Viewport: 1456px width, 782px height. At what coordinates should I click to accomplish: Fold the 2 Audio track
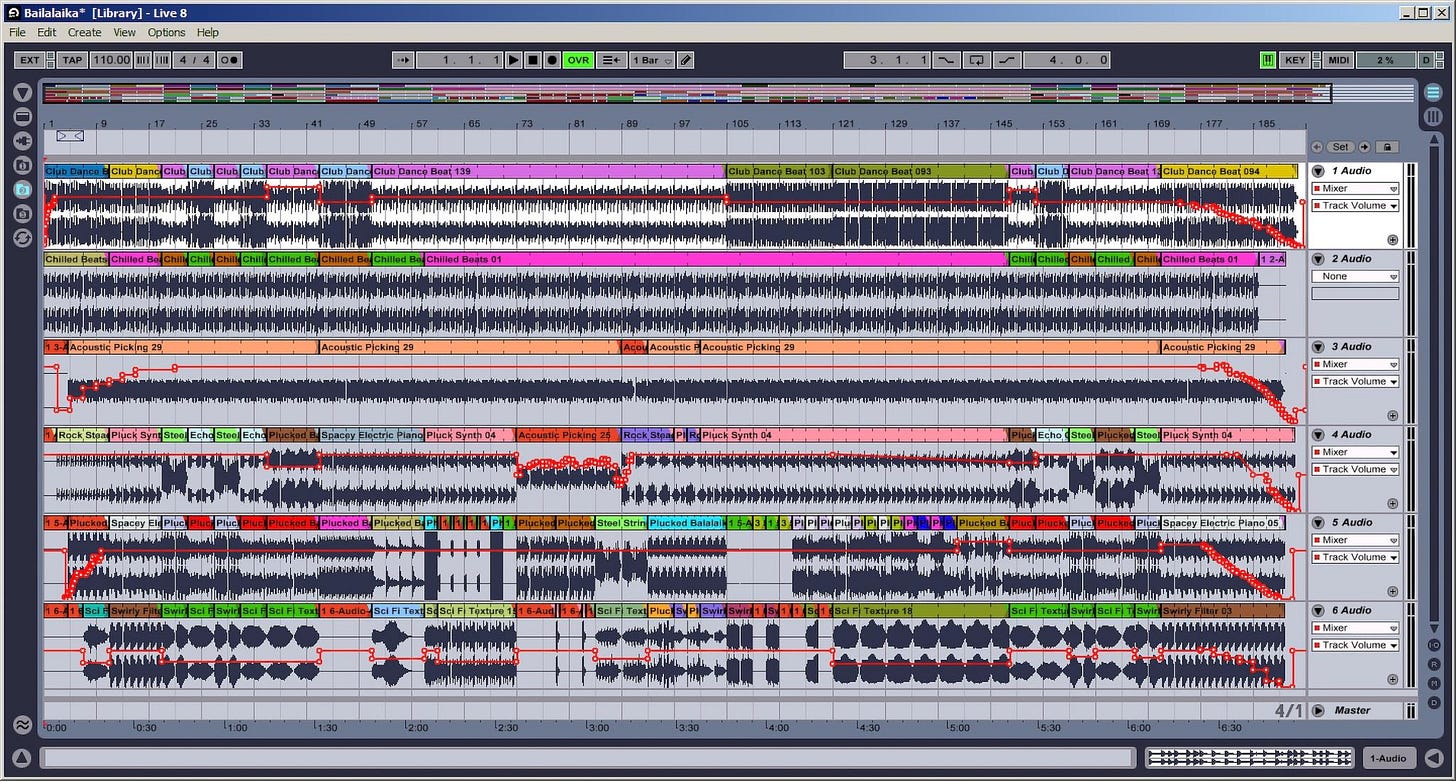(x=1318, y=259)
